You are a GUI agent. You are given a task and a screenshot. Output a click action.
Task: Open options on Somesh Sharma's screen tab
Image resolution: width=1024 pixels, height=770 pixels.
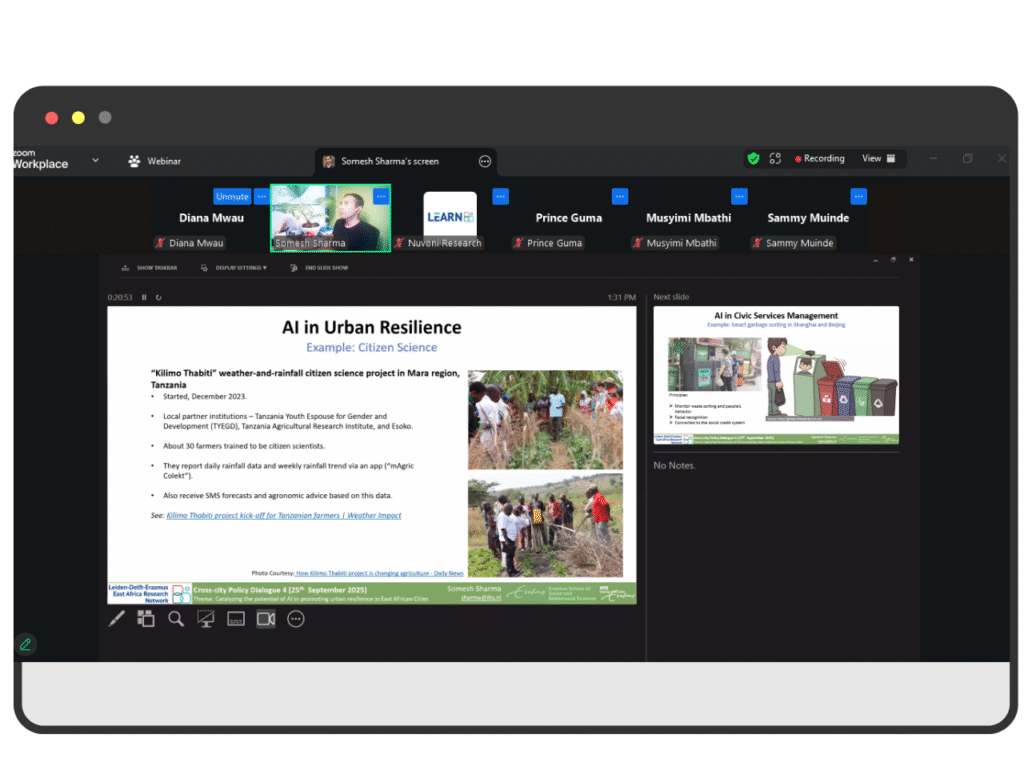[485, 161]
